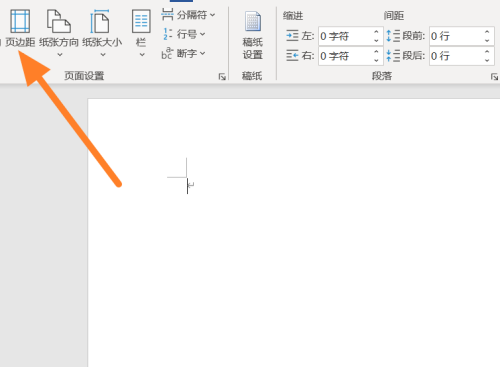
Task: Decrease the right indent 右 value
Action: tap(376, 60)
